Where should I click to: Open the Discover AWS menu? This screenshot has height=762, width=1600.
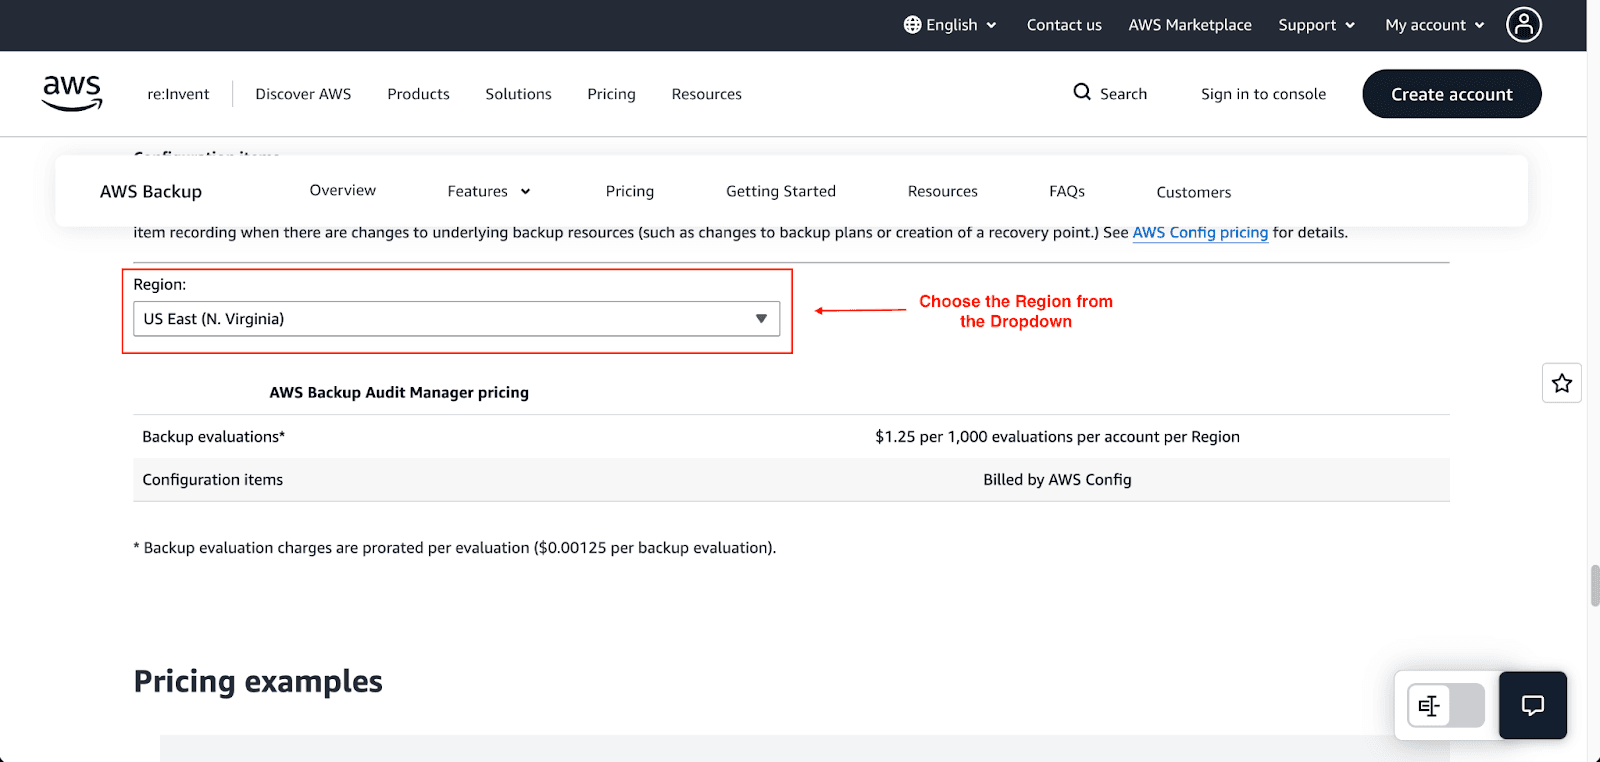click(303, 94)
